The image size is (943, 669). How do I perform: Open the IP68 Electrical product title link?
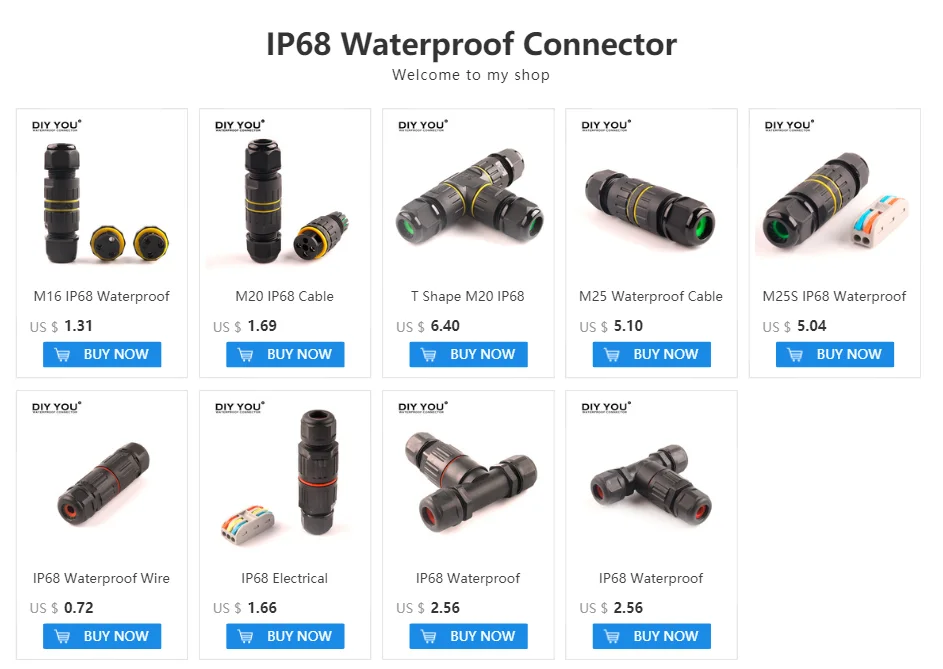tap(285, 578)
